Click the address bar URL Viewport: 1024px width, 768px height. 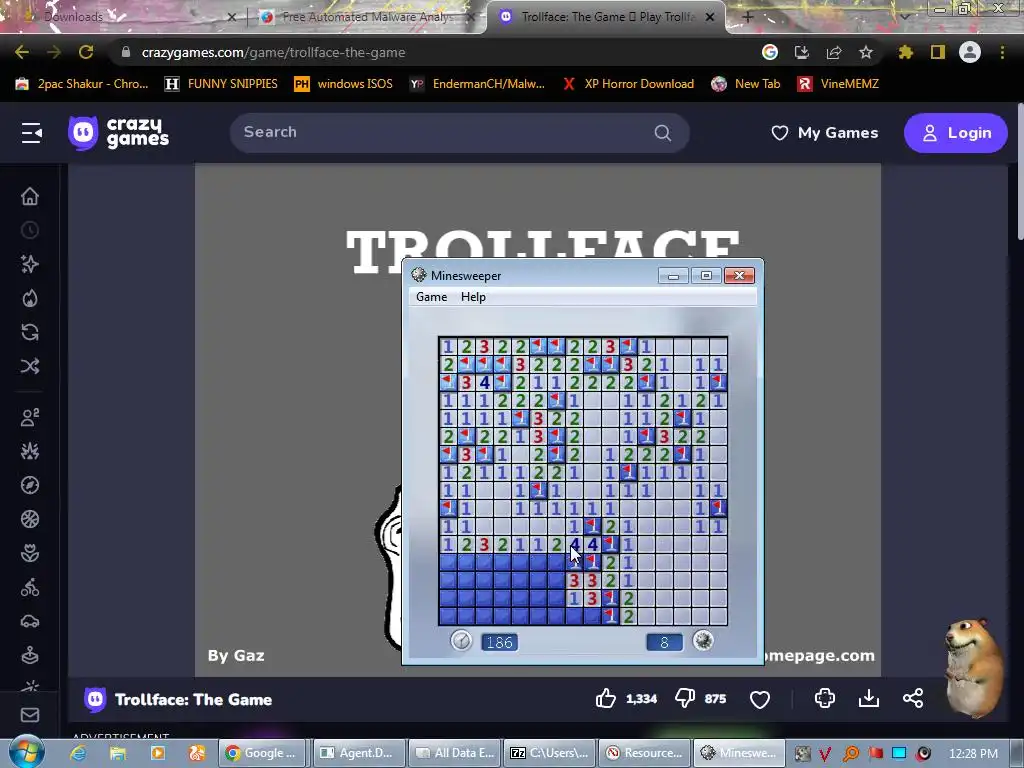pyautogui.click(x=273, y=52)
